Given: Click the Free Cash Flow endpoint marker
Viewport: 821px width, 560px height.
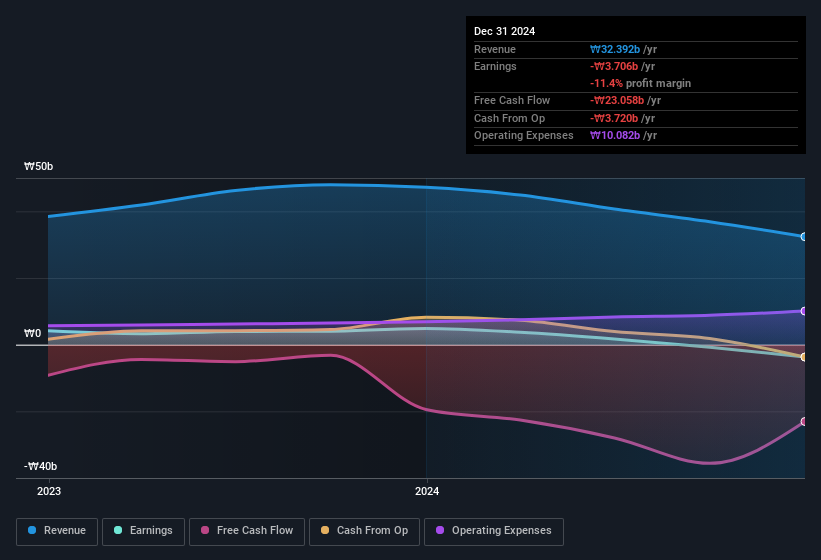Looking at the screenshot, I should tap(804, 421).
